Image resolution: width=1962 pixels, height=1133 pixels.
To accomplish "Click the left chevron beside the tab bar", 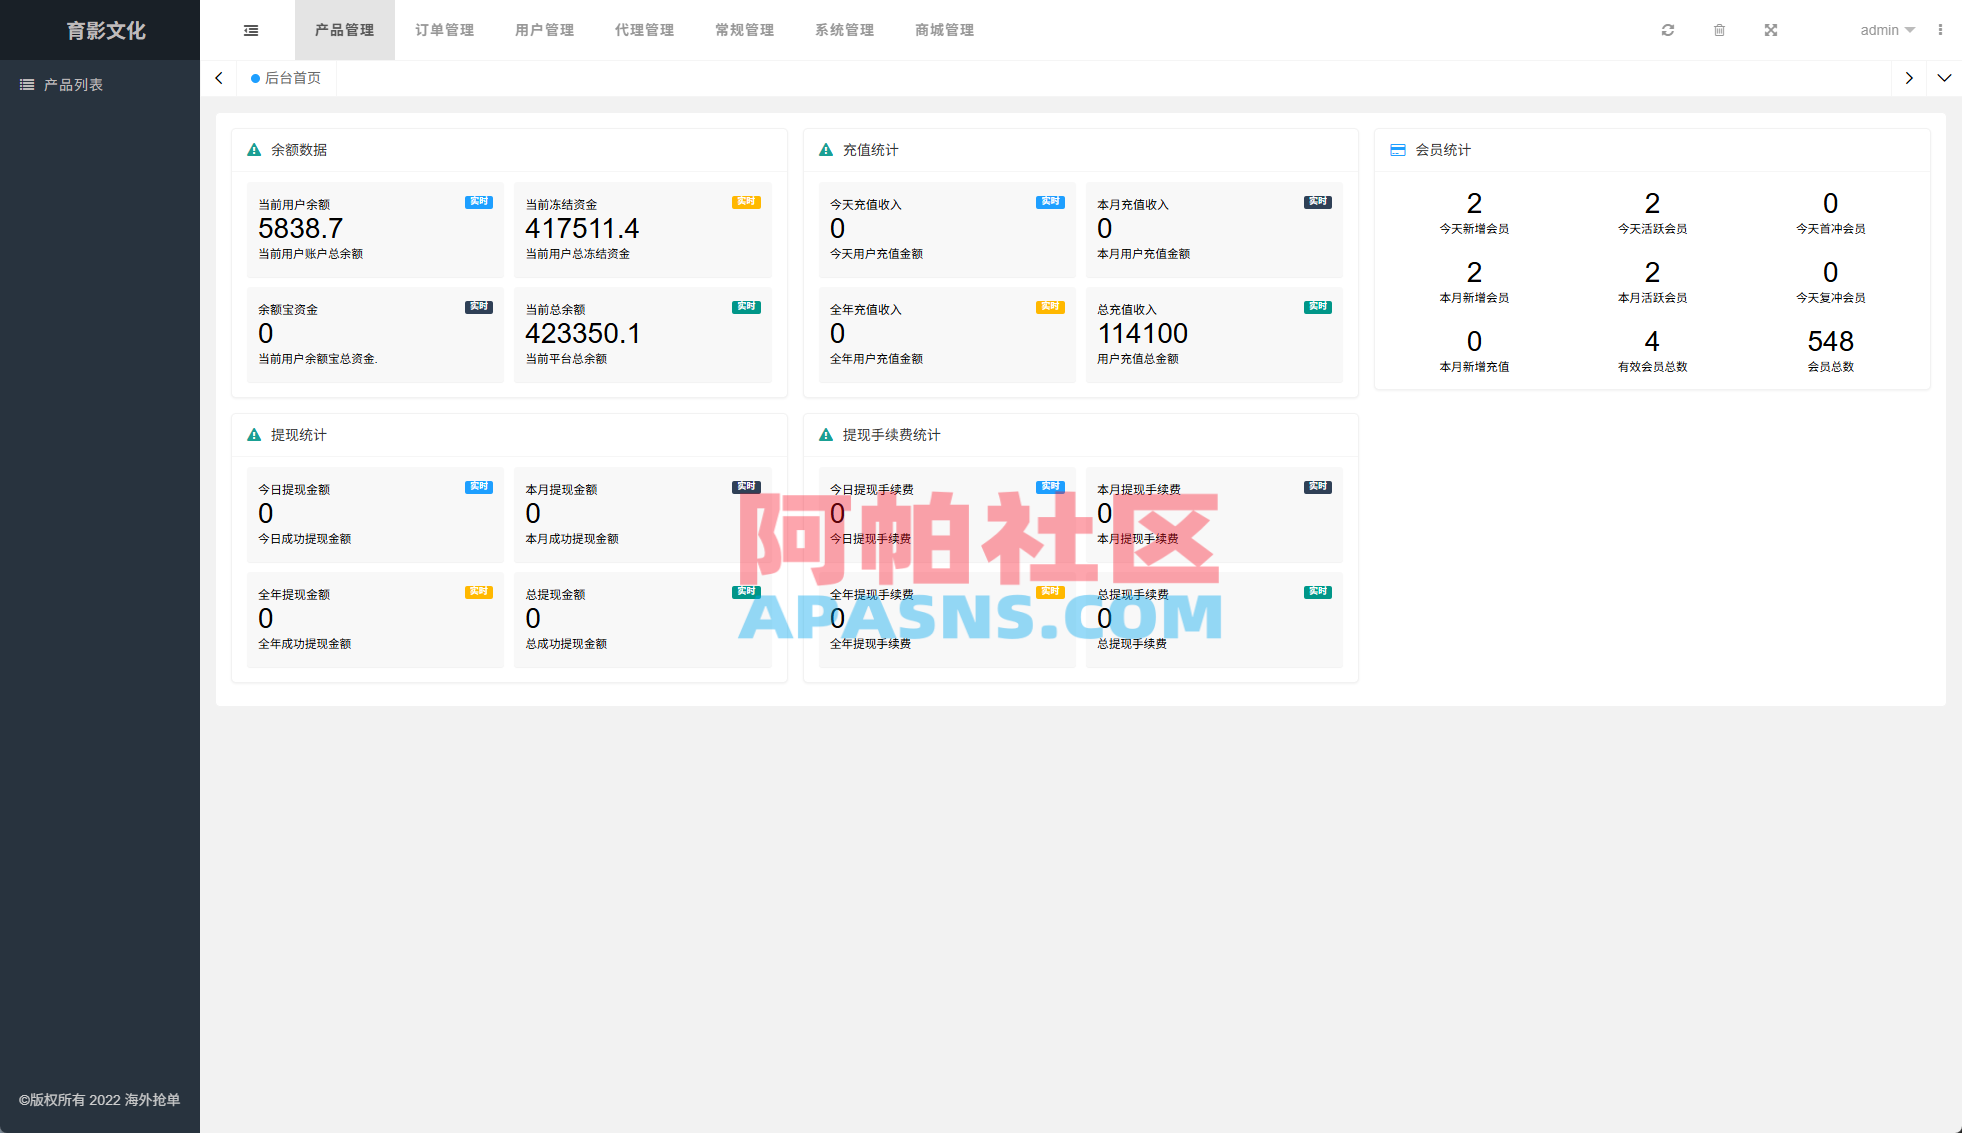I will pos(218,78).
